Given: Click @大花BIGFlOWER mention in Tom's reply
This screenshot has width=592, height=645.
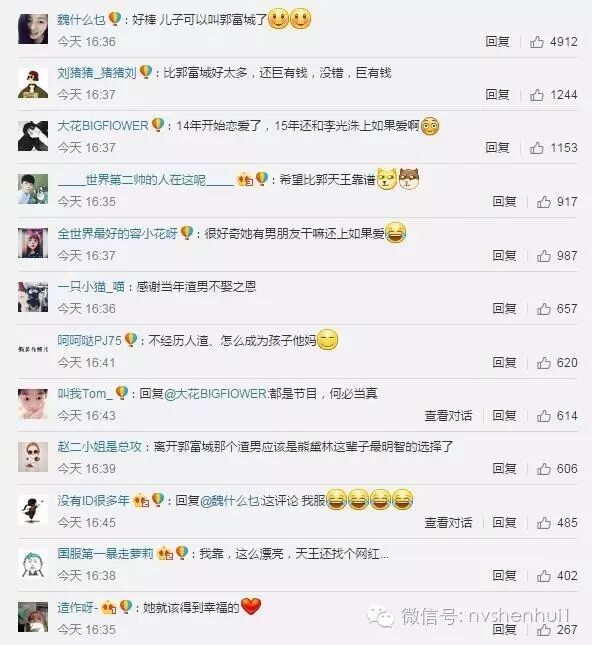Looking at the screenshot, I should 216,394.
